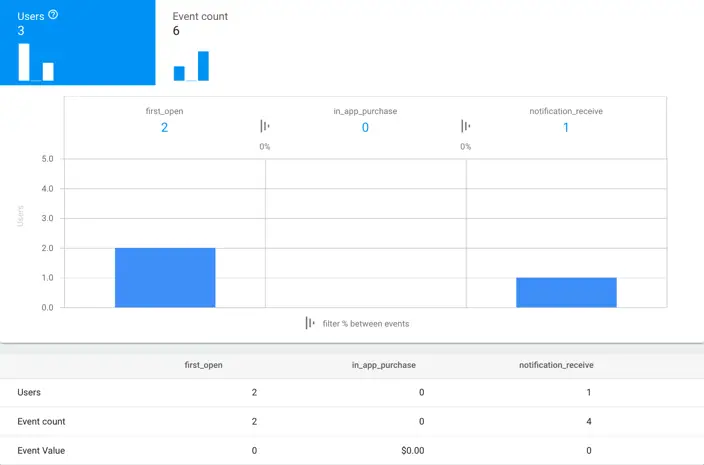Image resolution: width=704 pixels, height=465 pixels.
Task: Click notification_receive event count cell showing 4
Action: coord(588,422)
